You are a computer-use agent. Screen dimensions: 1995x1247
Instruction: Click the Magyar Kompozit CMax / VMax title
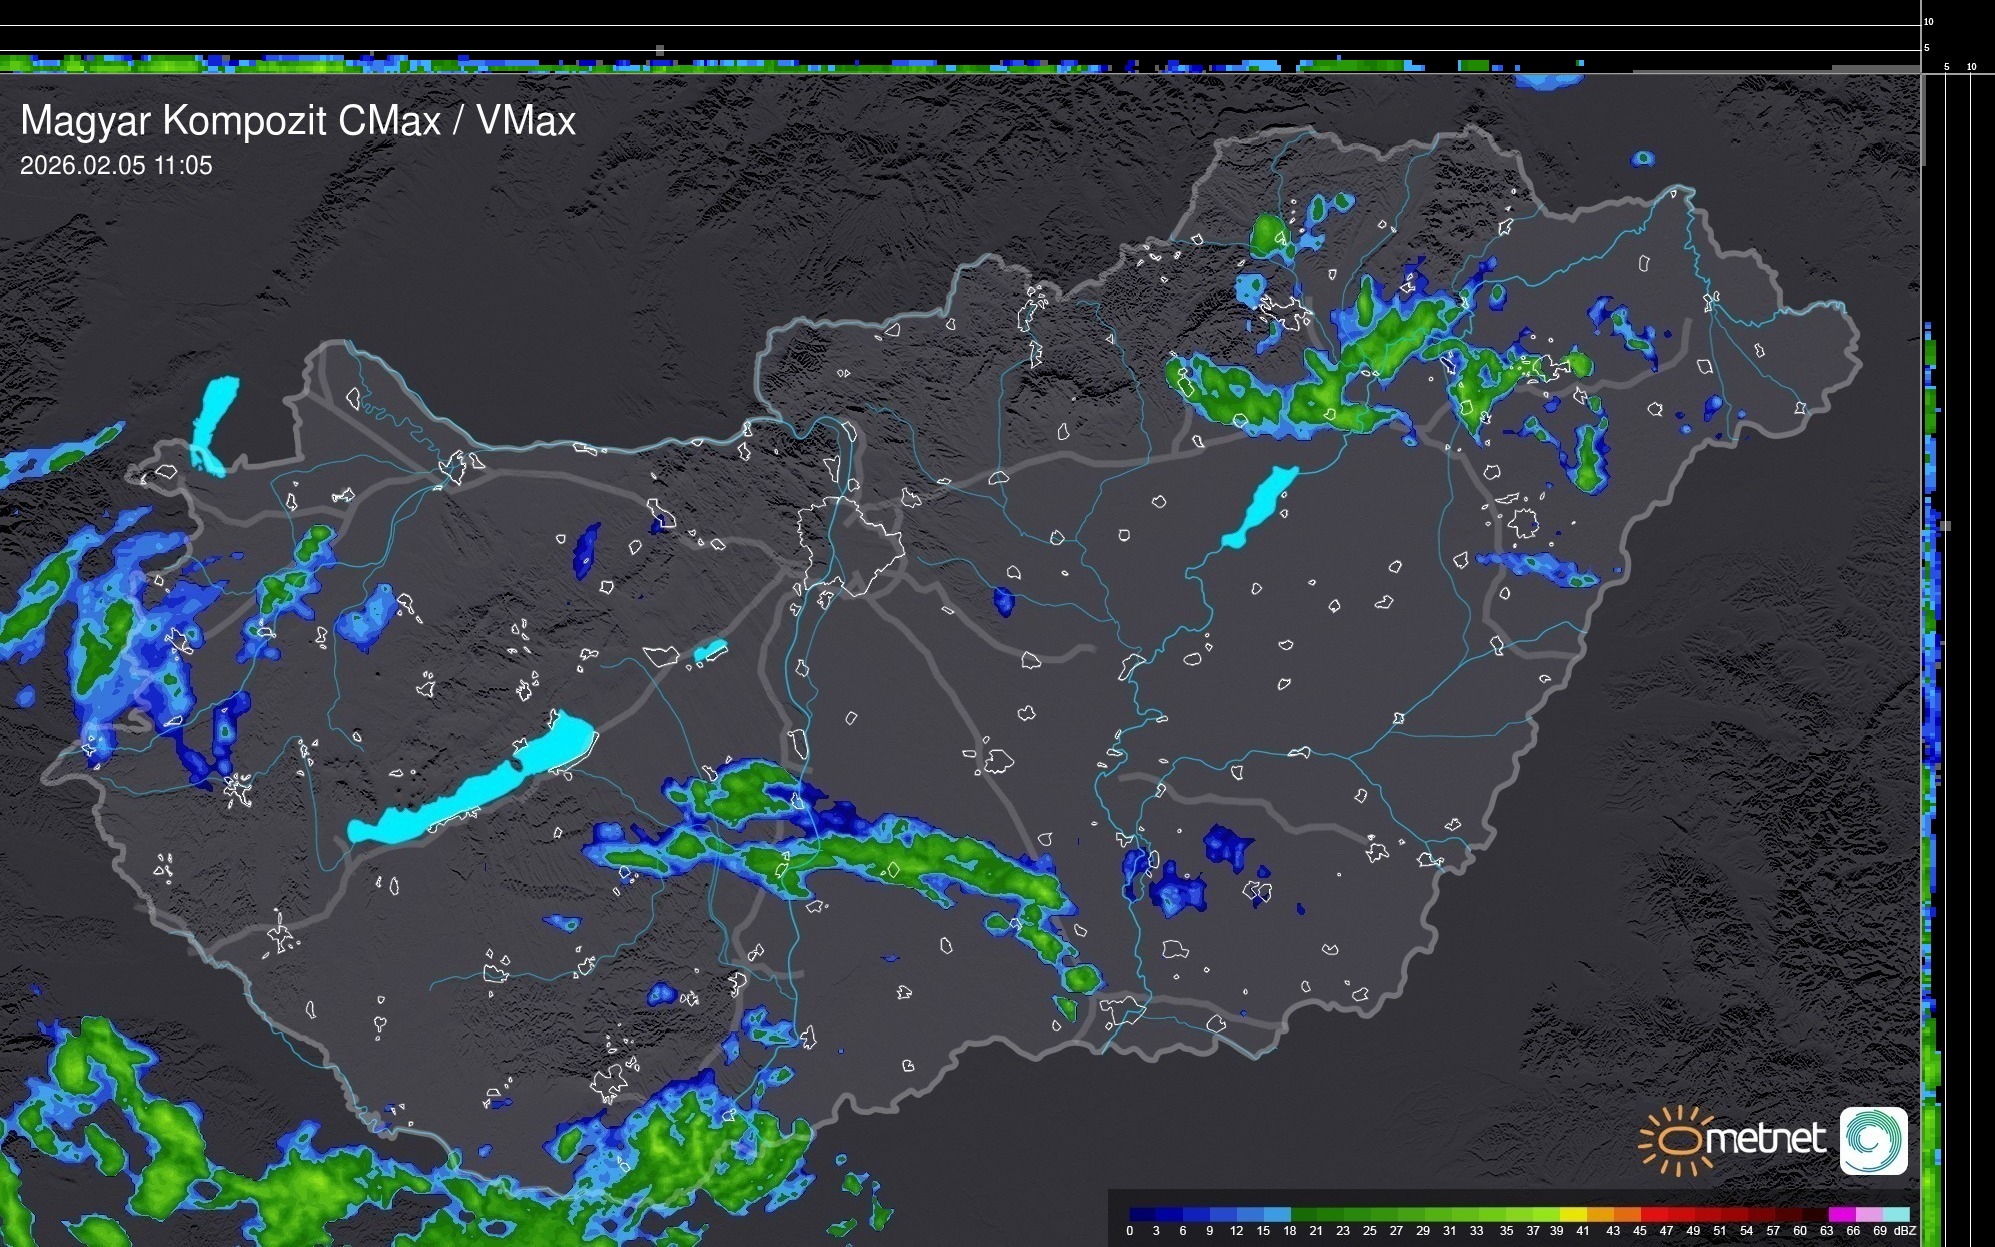pos(298,121)
